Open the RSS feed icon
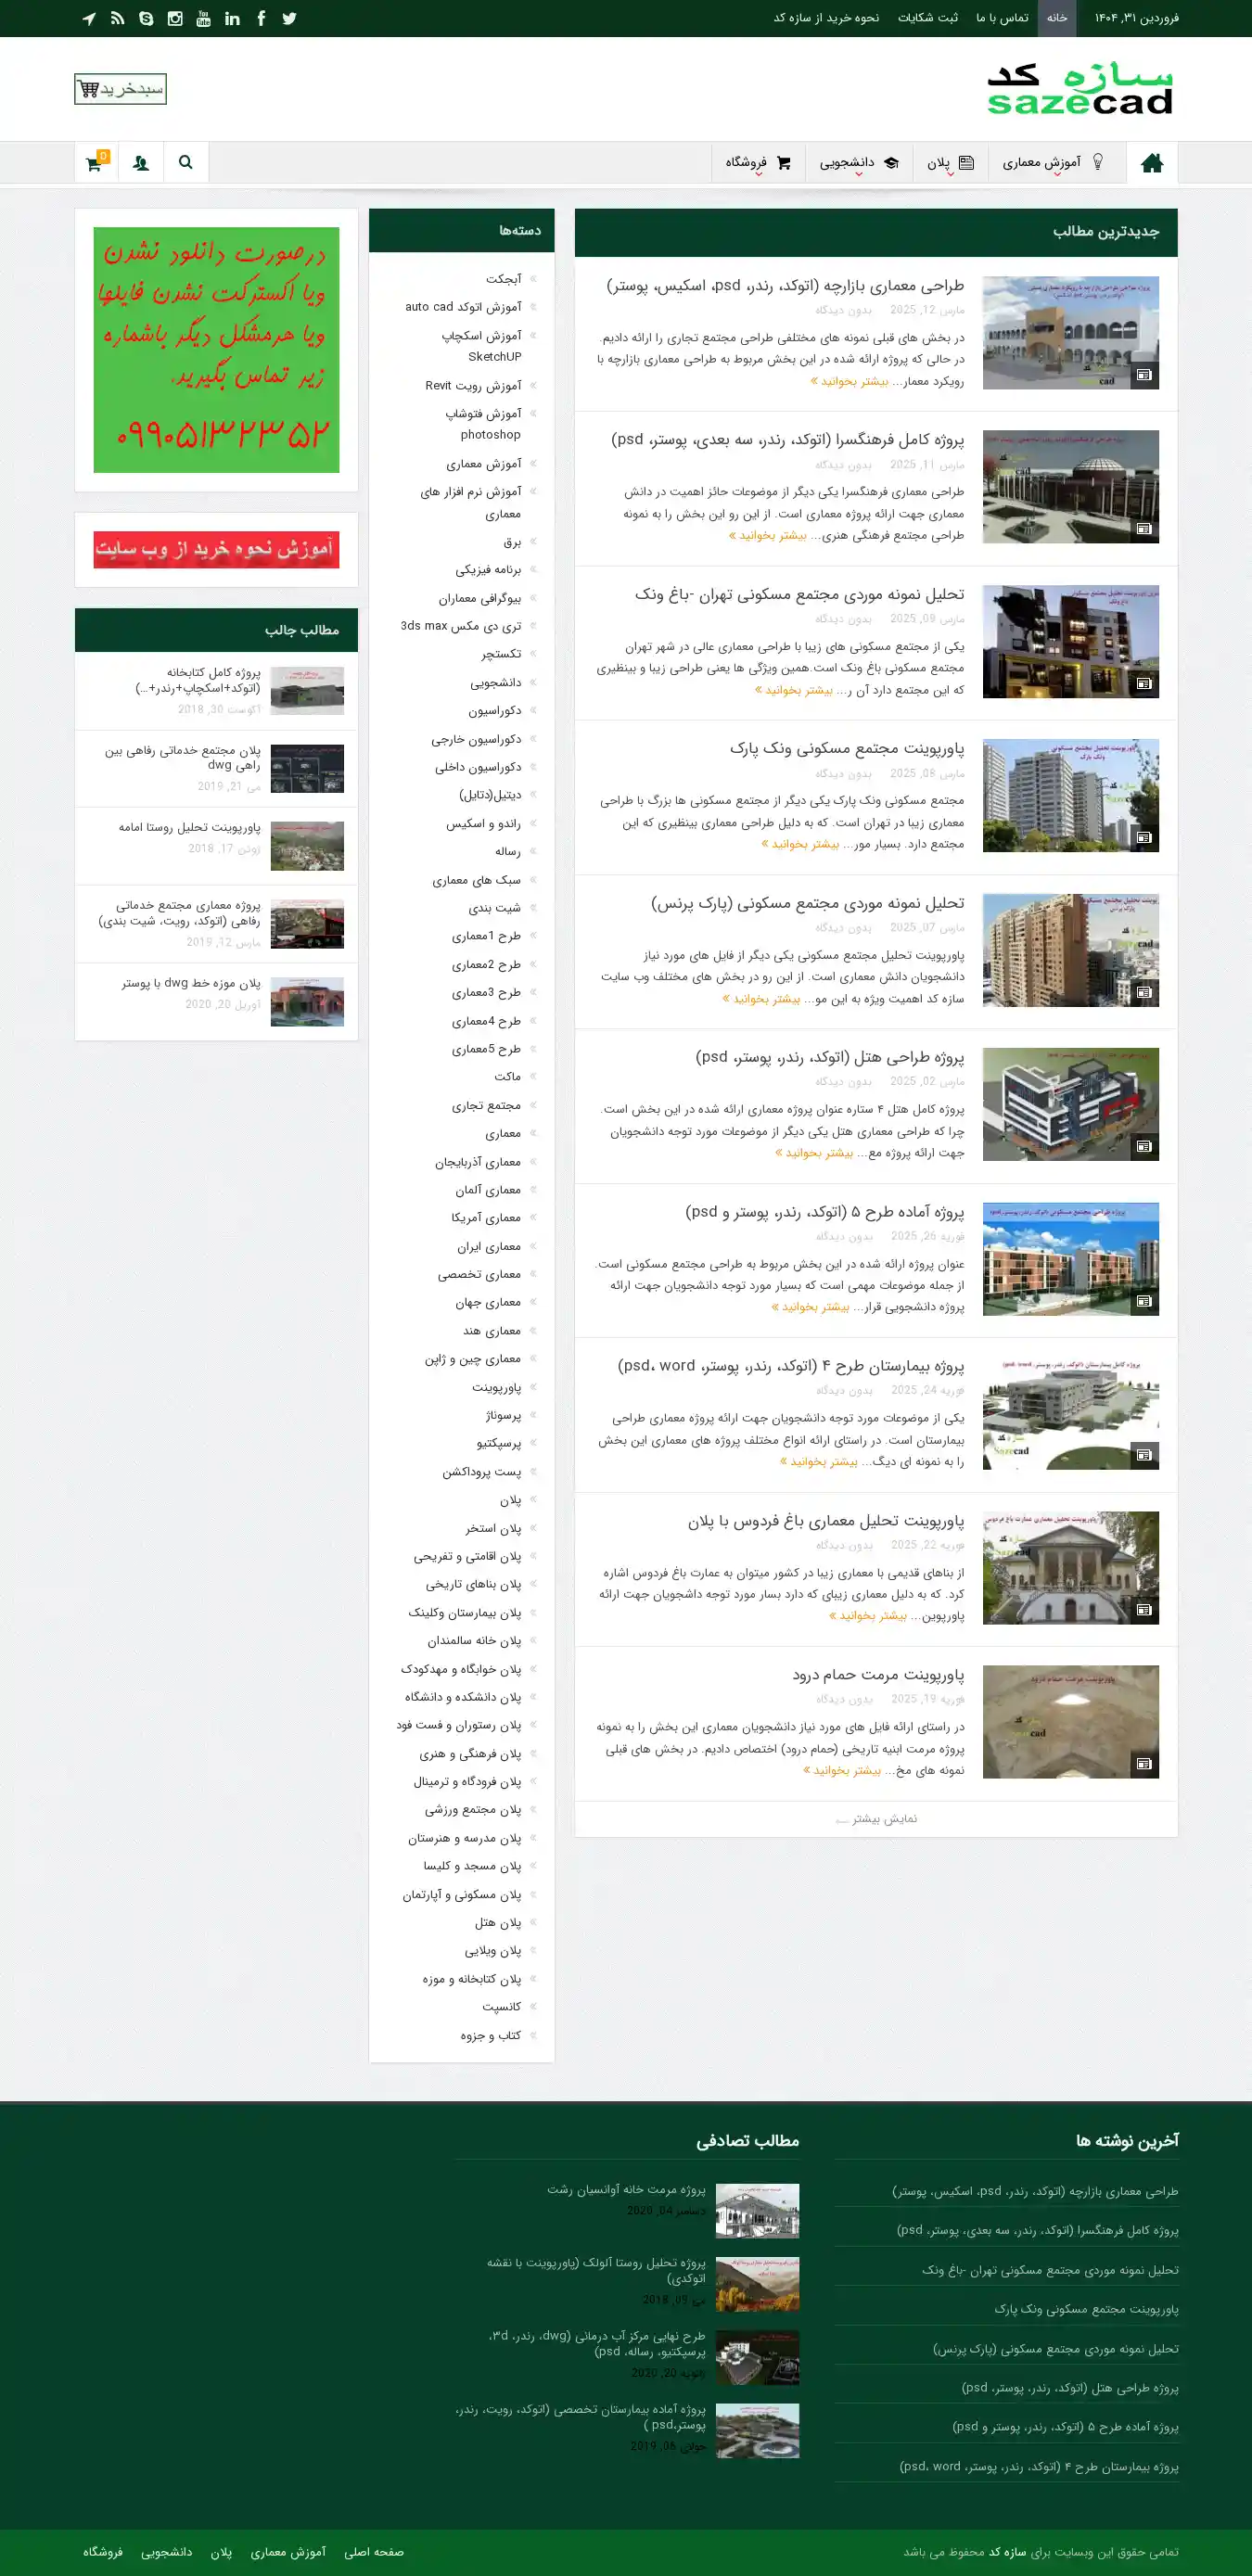Viewport: 1252px width, 2576px height. click(117, 18)
